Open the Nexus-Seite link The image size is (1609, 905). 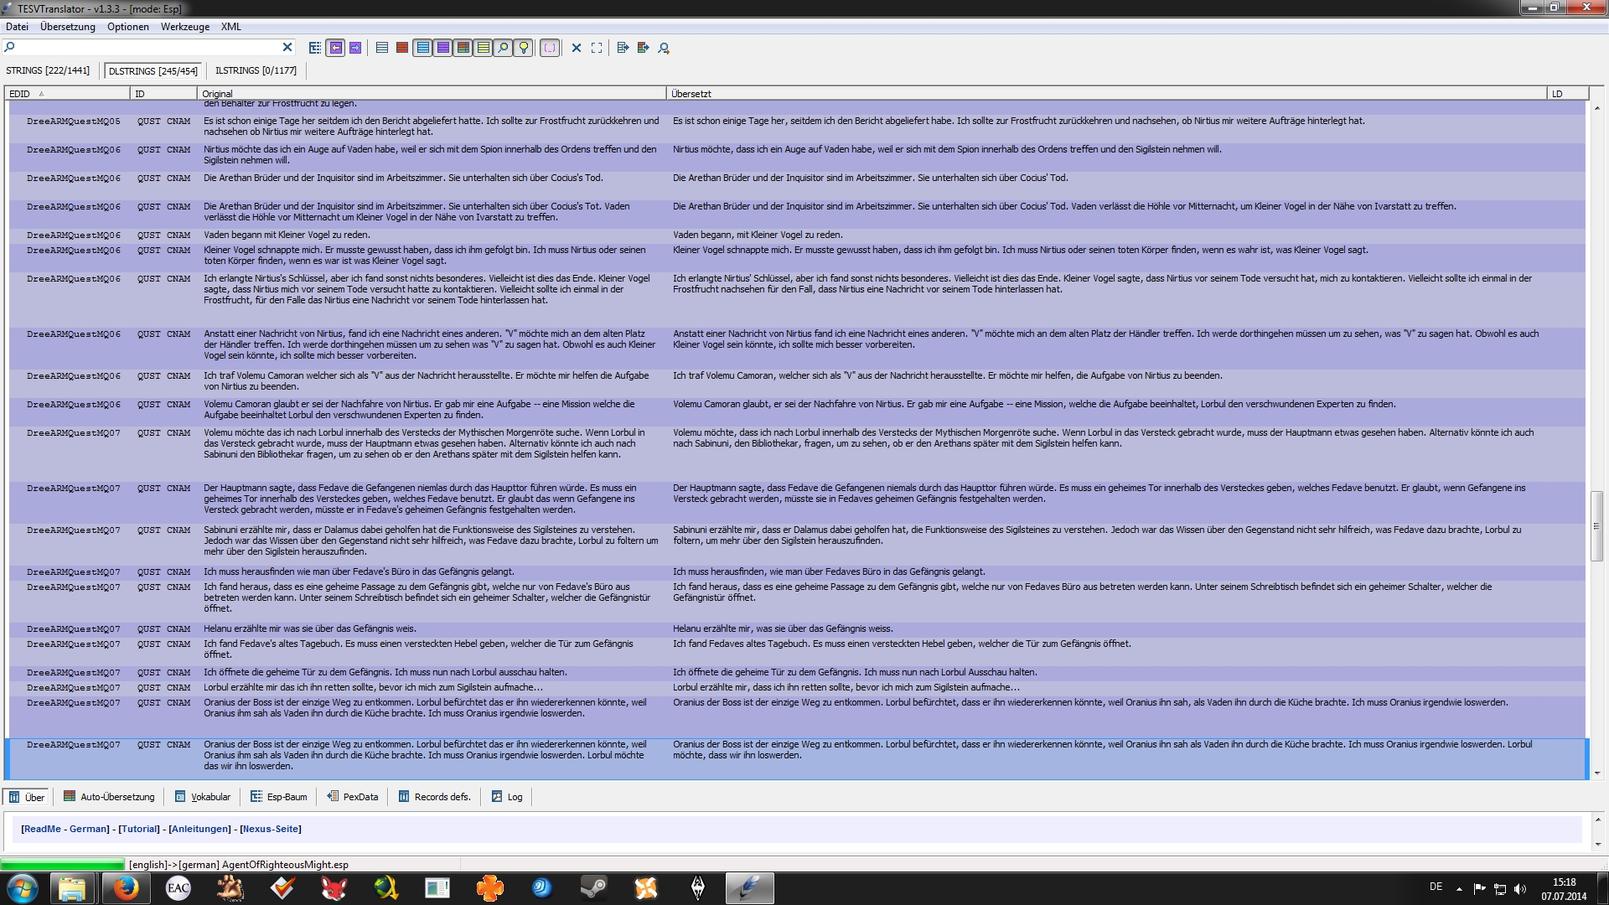[270, 829]
